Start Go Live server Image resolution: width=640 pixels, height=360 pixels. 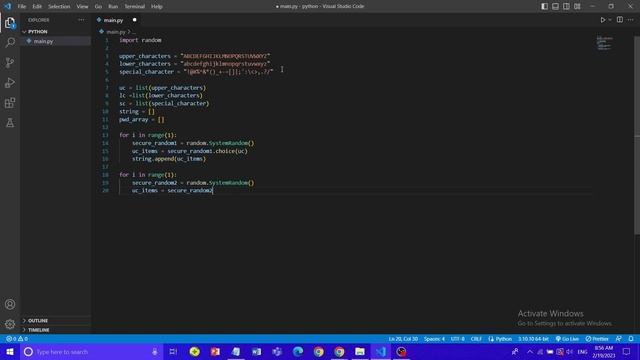[x=567, y=339]
